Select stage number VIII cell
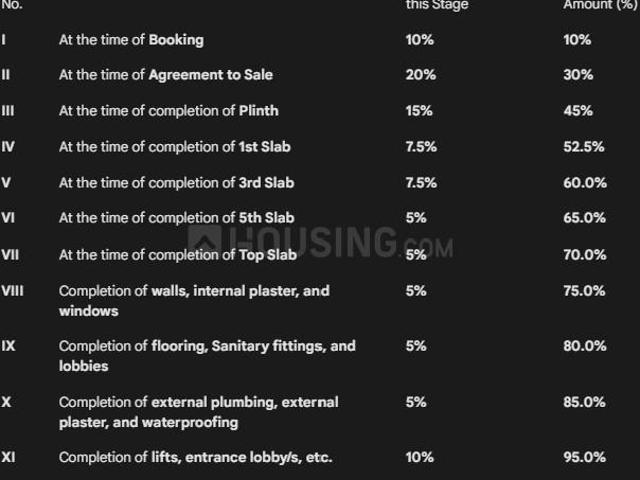 [x=12, y=291]
